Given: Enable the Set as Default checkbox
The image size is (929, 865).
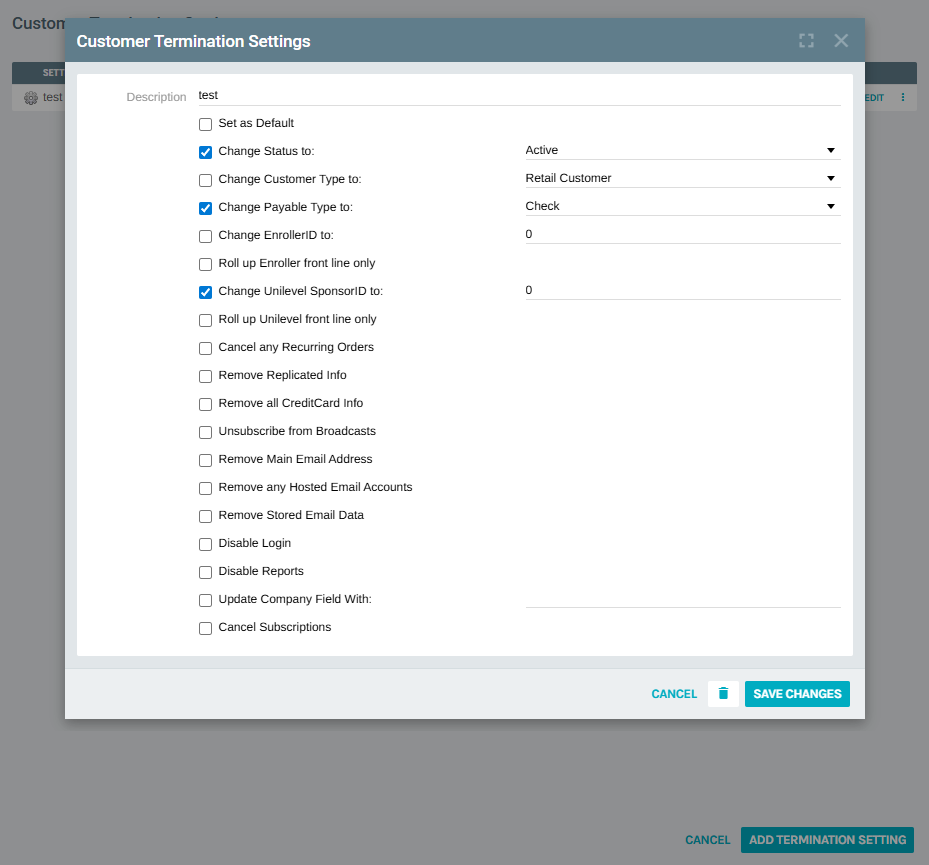Looking at the screenshot, I should 205,124.
